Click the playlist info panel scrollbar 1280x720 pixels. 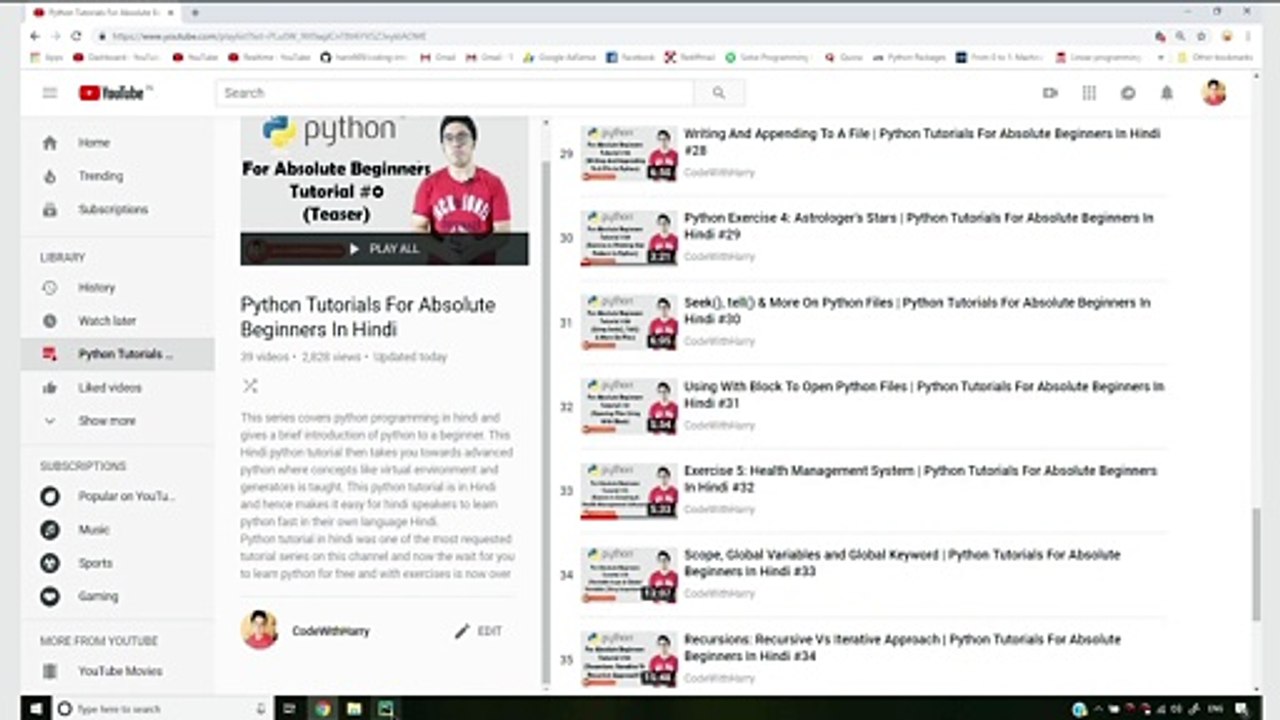pyautogui.click(x=545, y=420)
